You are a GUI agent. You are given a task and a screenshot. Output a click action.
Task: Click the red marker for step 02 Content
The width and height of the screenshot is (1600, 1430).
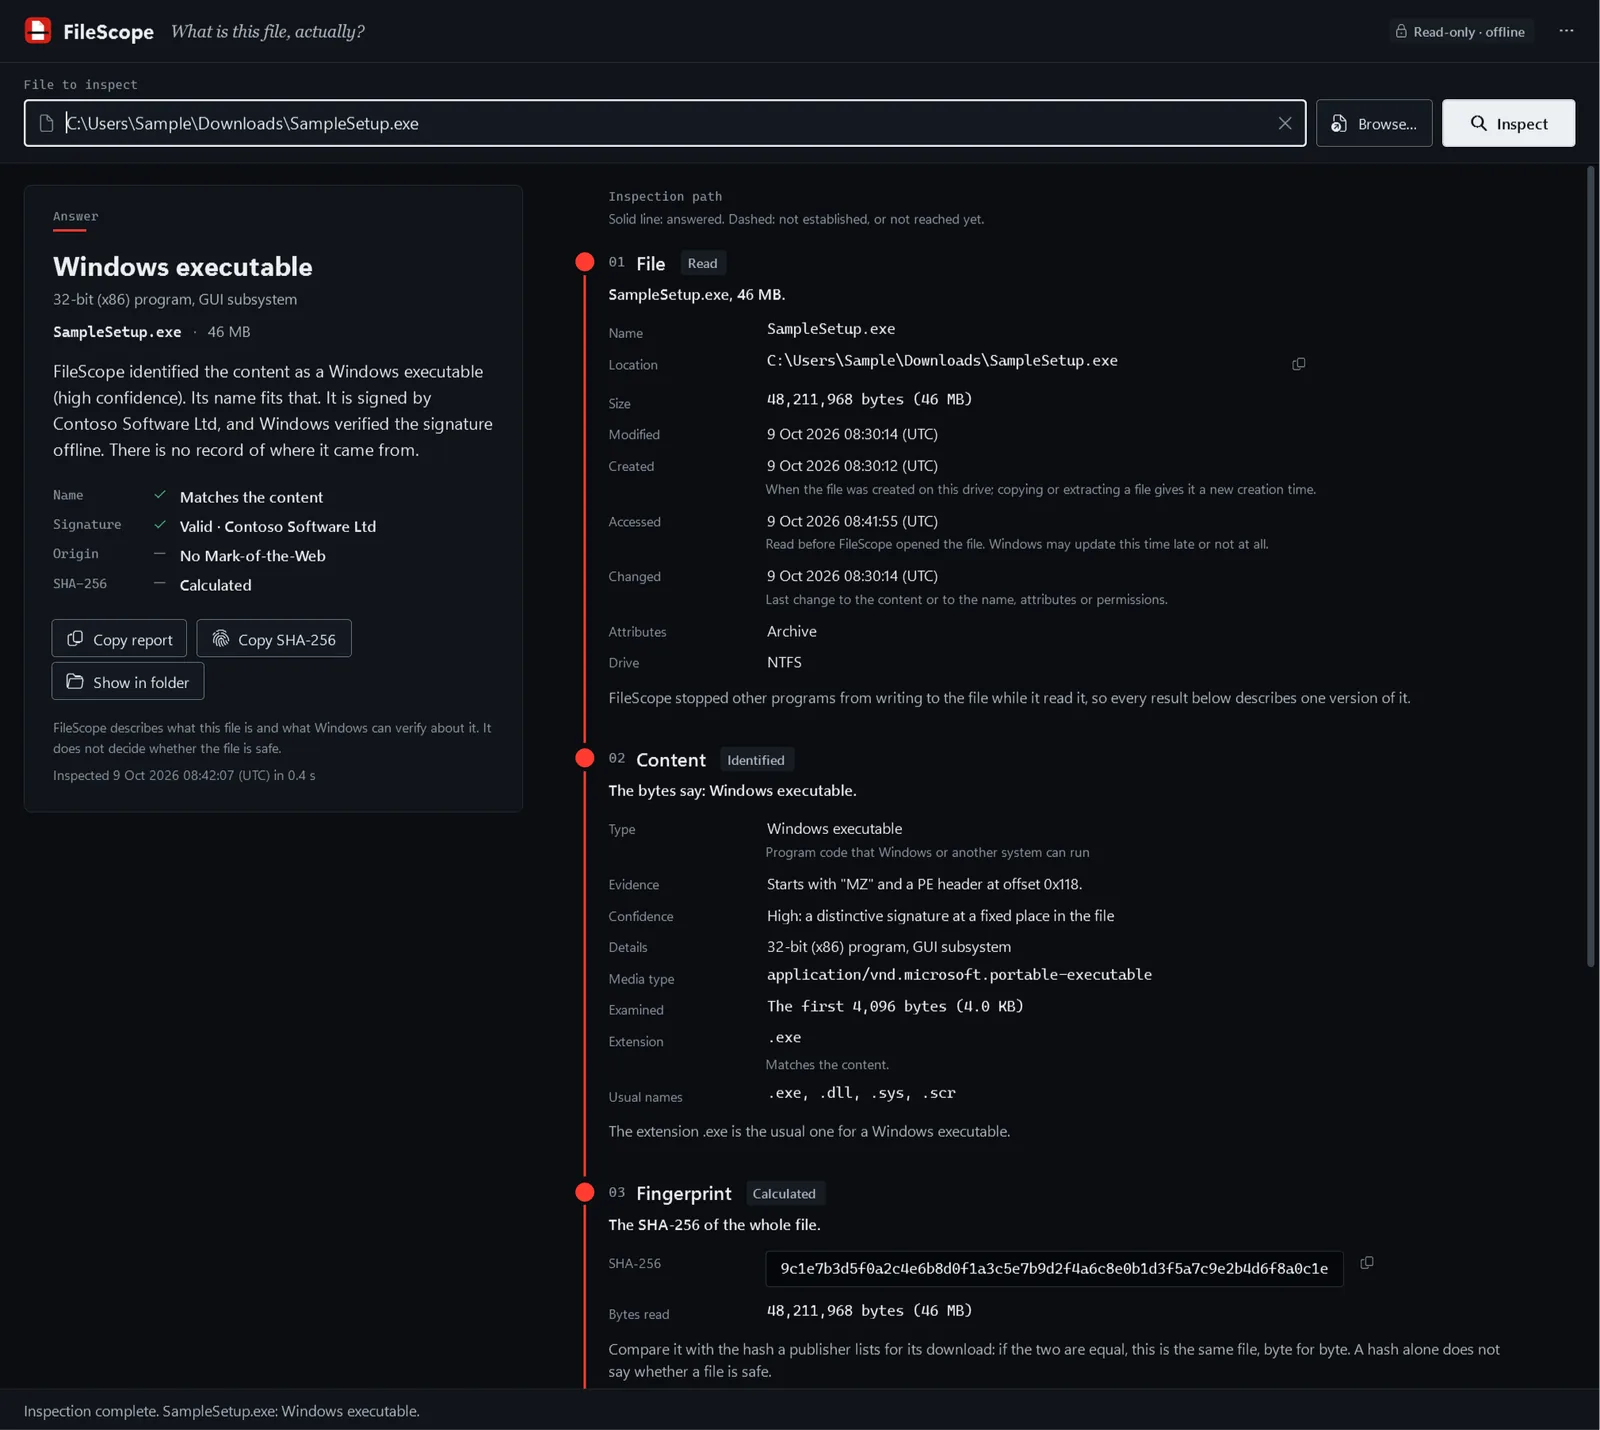(585, 758)
